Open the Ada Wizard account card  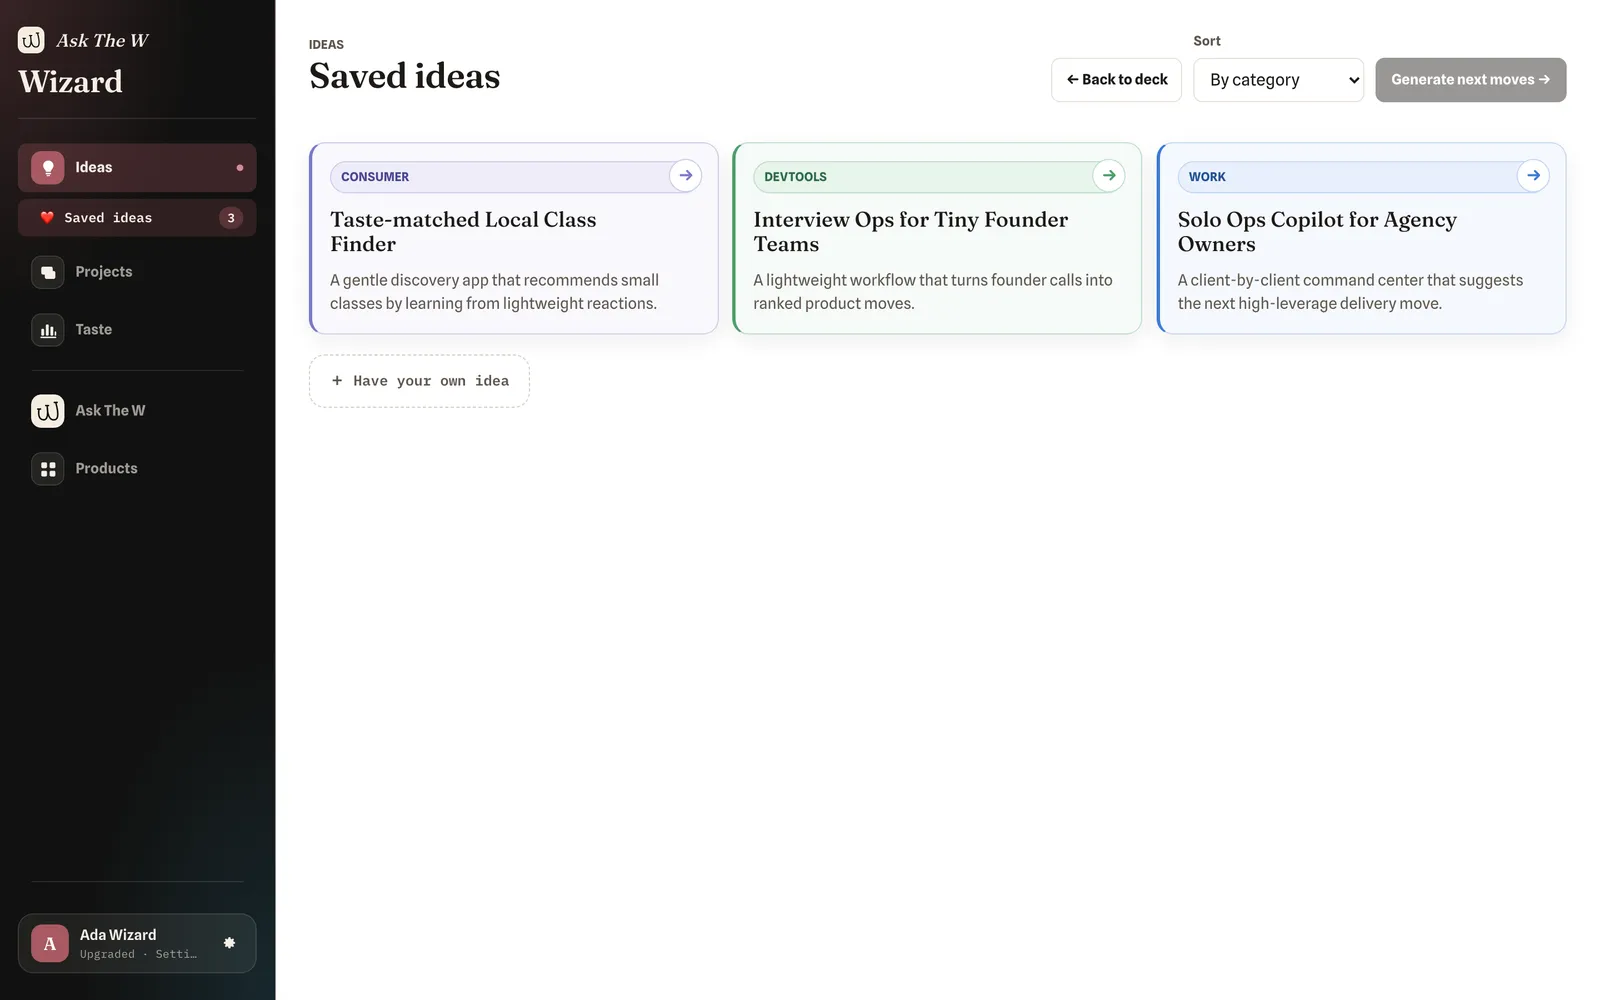point(137,943)
